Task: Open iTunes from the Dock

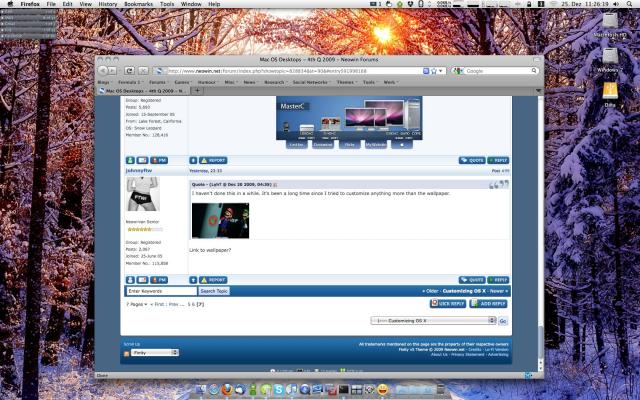Action: (292, 390)
